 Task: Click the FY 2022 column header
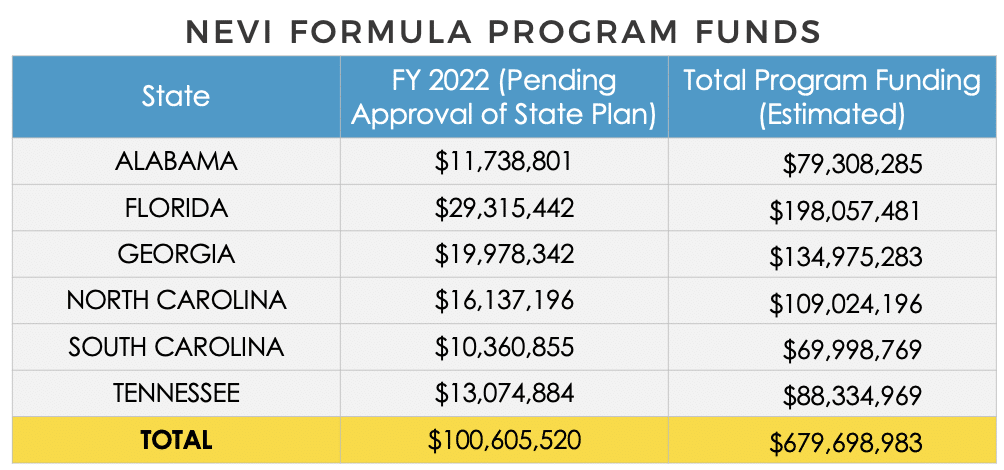click(x=504, y=97)
